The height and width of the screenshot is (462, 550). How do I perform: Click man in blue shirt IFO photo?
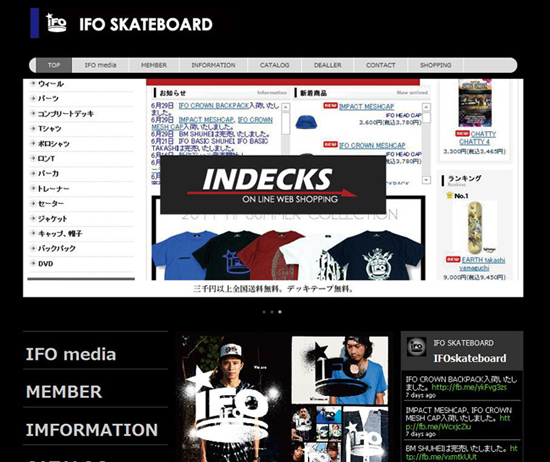pos(340,370)
